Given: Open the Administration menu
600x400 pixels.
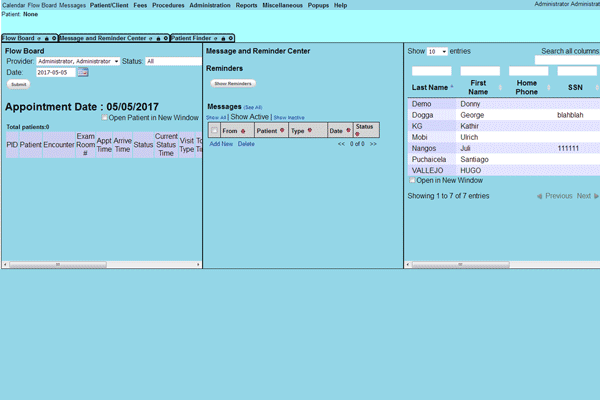Looking at the screenshot, I should [x=209, y=6].
